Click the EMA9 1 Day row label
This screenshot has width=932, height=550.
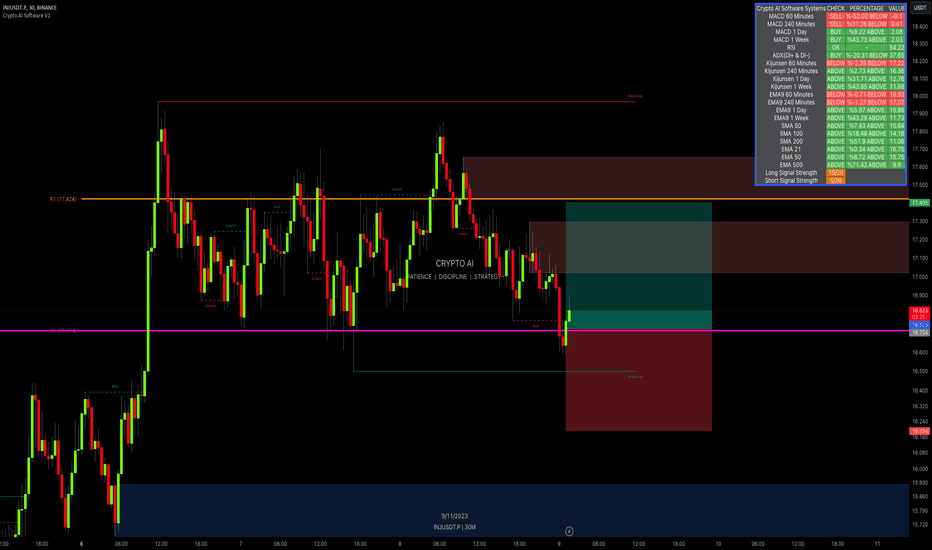click(791, 110)
